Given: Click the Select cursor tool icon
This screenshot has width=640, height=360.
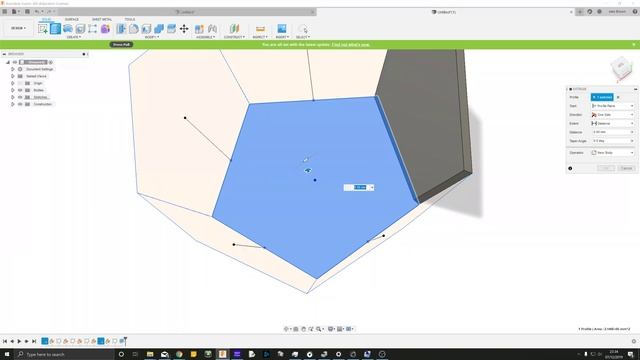Looking at the screenshot, I should [302, 29].
